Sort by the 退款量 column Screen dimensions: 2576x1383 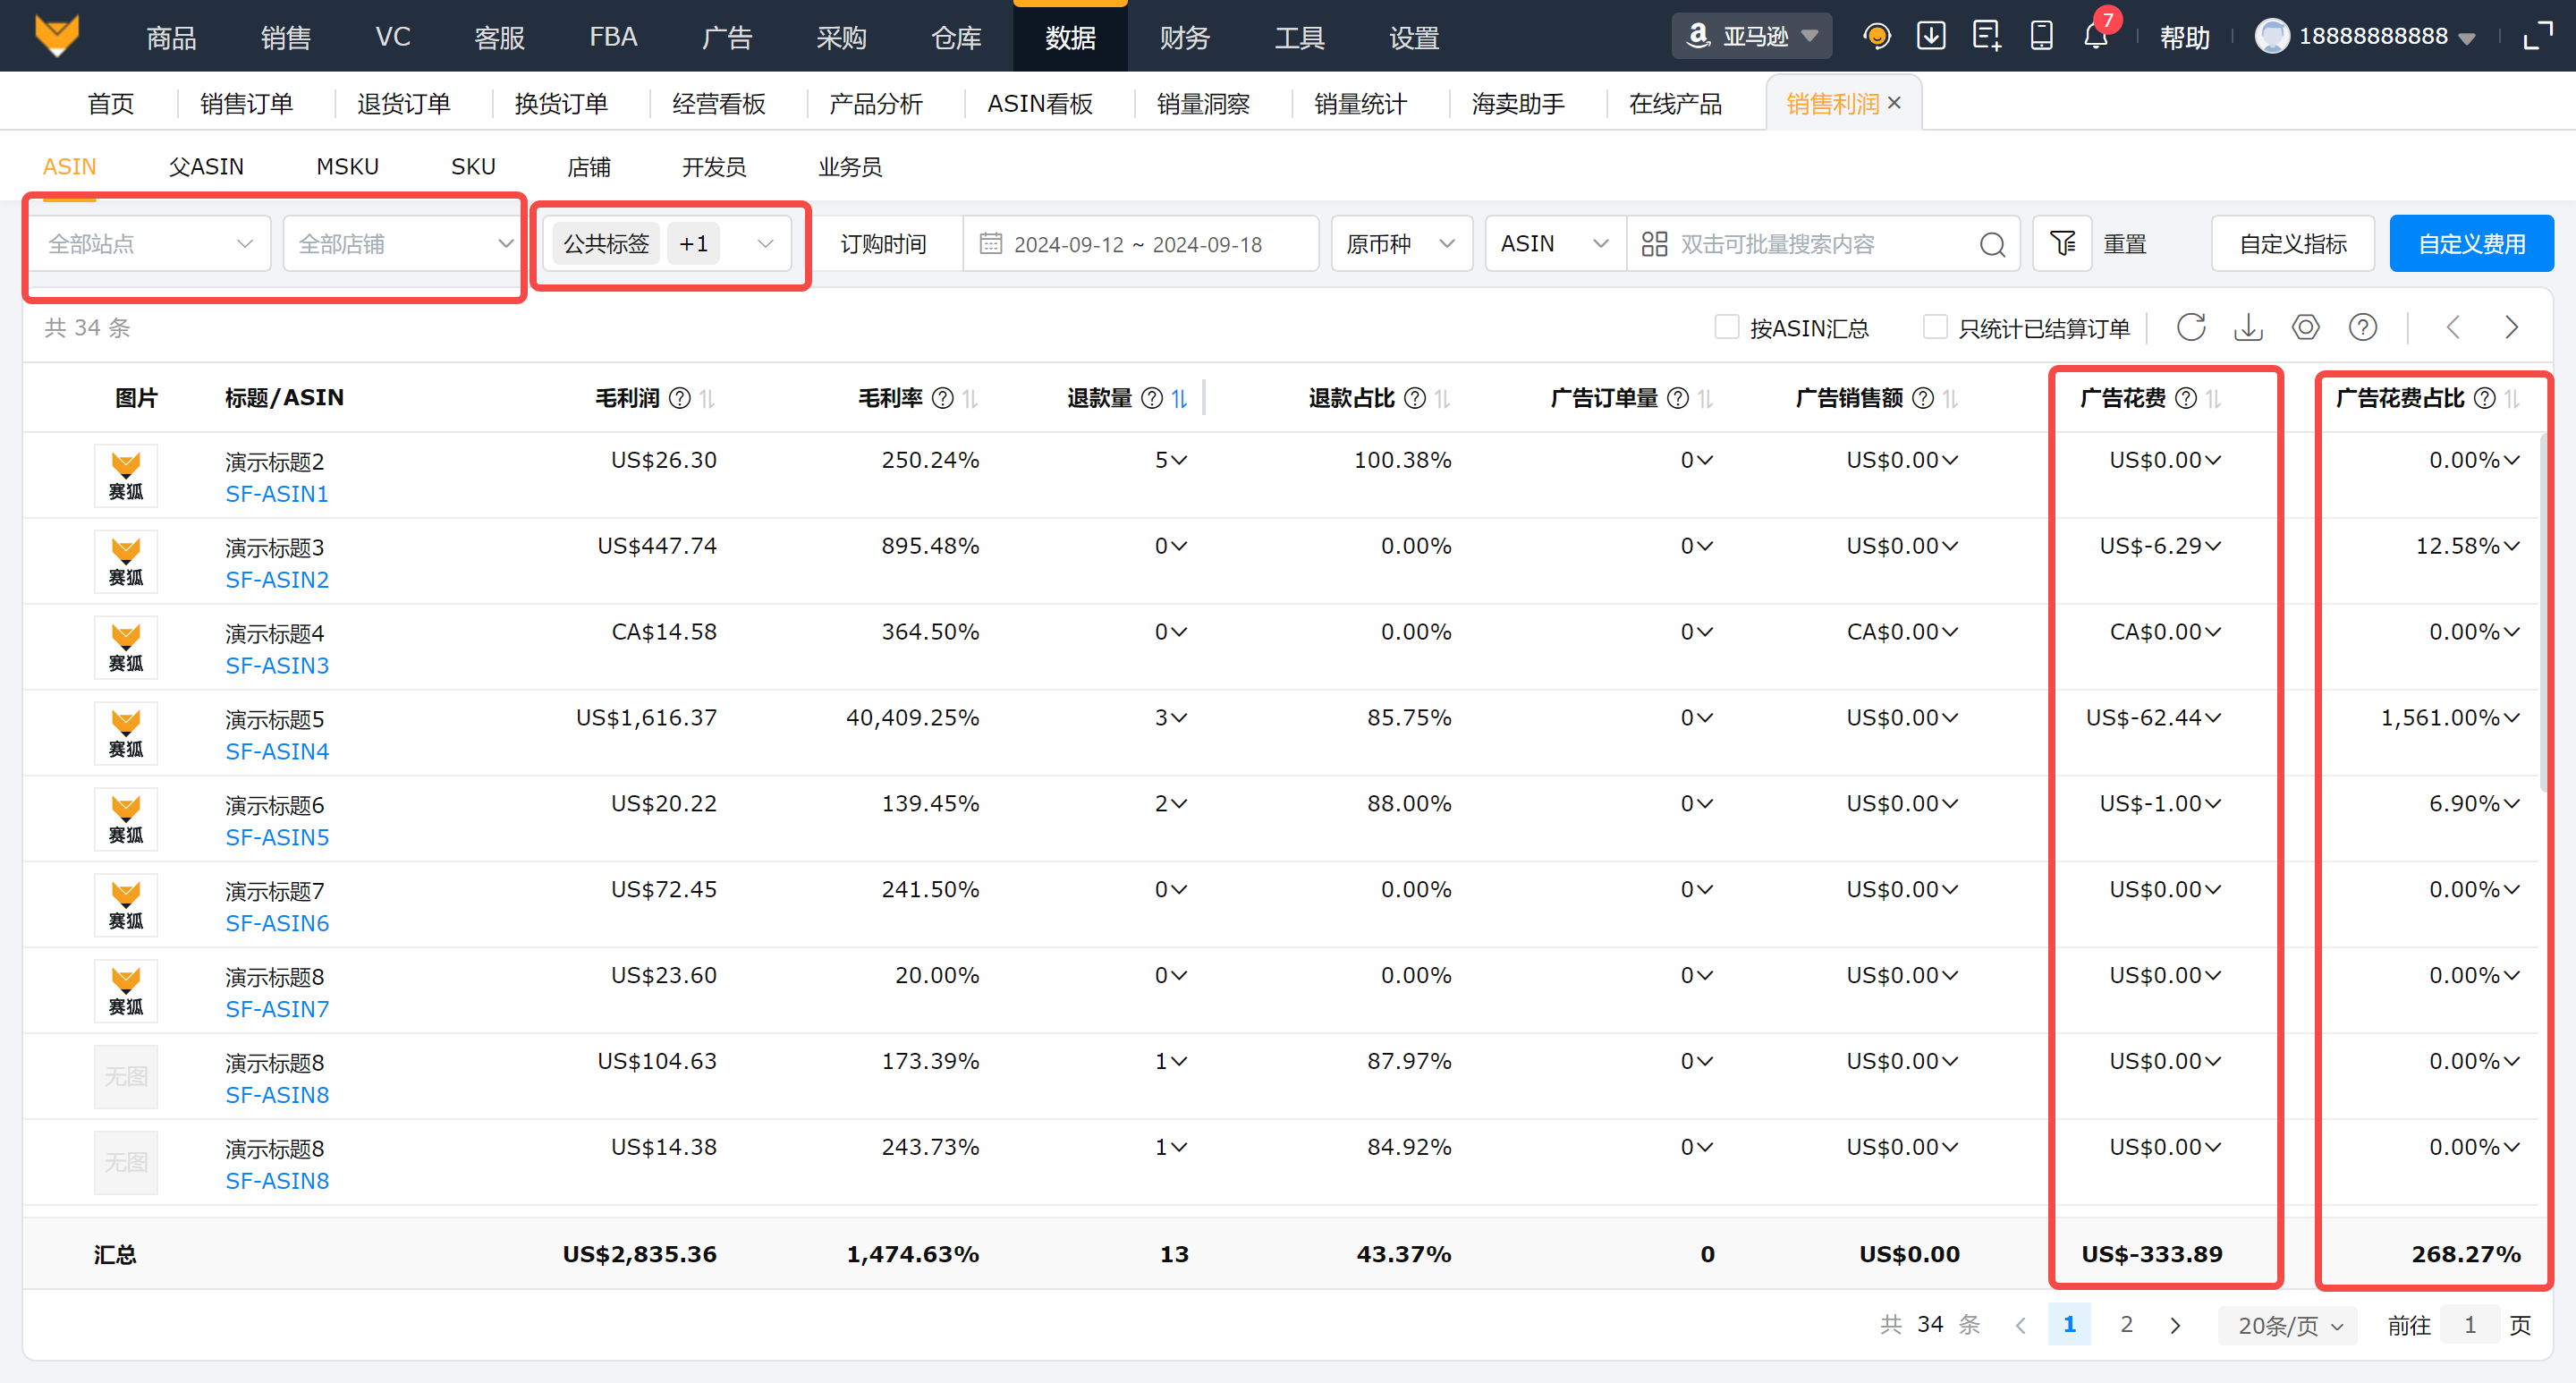pyautogui.click(x=1179, y=398)
